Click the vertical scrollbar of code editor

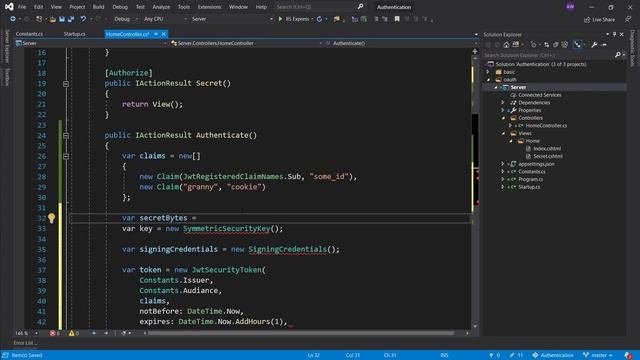(475, 192)
